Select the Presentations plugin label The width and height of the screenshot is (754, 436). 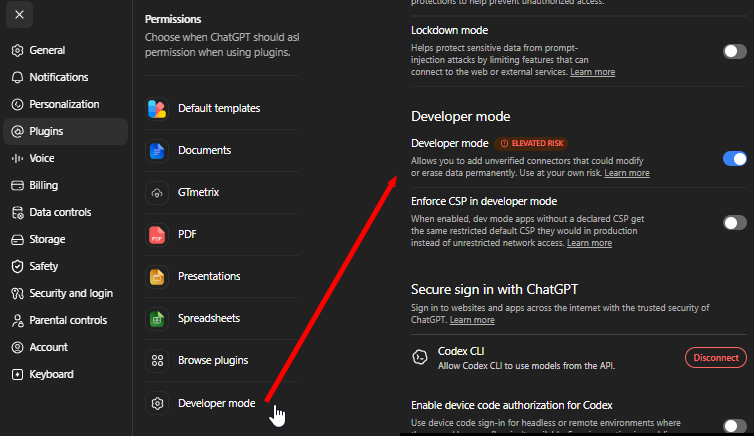tap(209, 276)
